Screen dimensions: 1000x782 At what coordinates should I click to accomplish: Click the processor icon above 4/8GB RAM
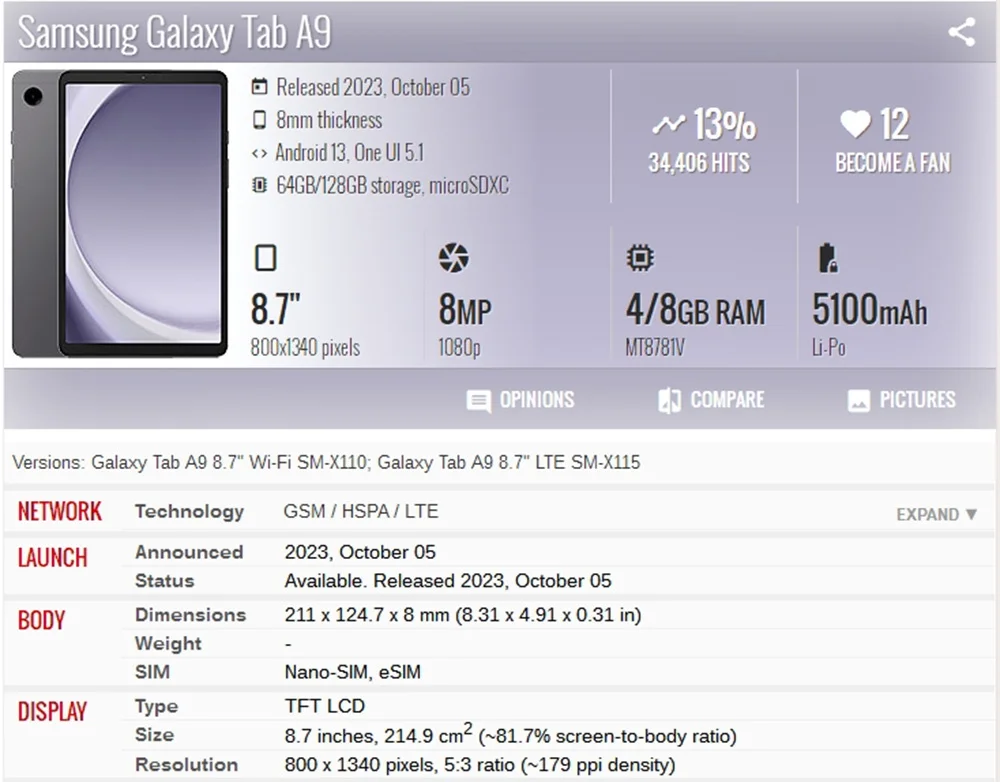640,258
